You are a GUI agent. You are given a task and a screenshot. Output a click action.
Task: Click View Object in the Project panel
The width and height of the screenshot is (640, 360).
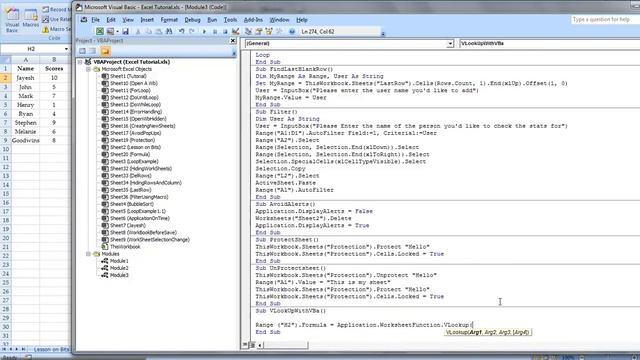[93, 51]
